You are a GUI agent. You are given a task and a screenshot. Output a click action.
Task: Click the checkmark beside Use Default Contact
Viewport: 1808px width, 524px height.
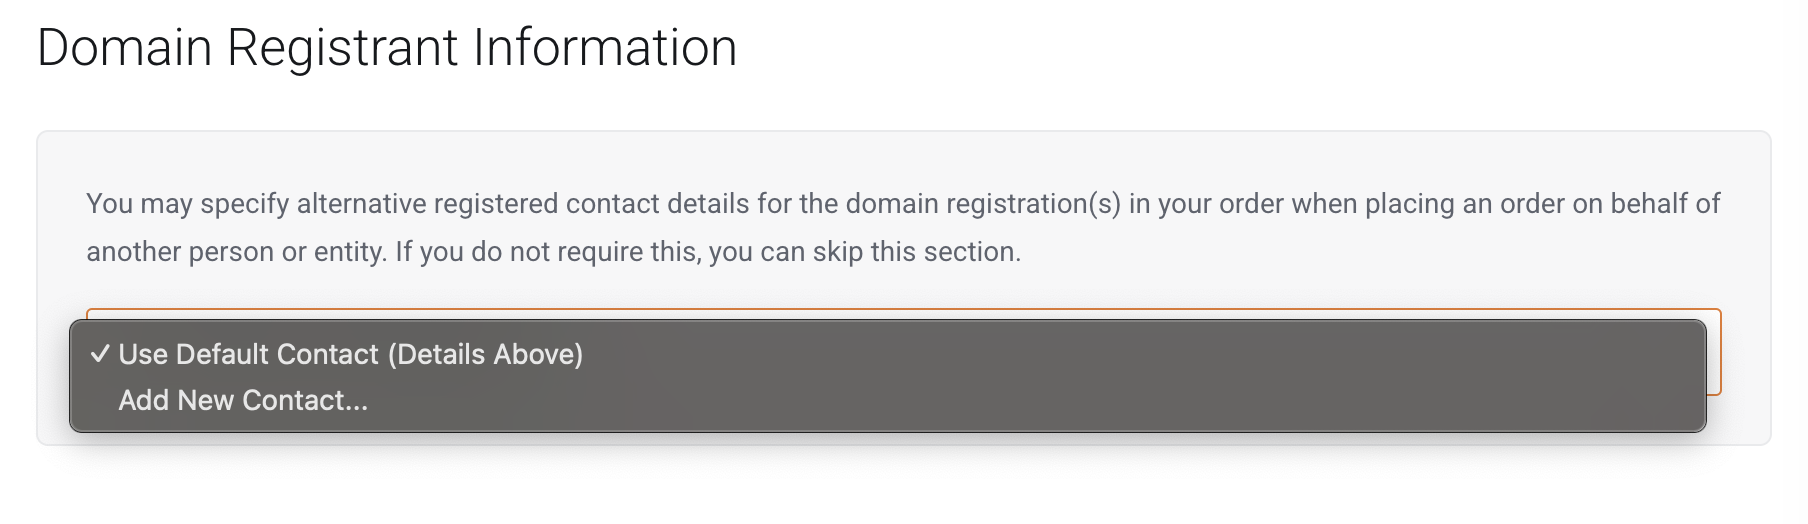99,354
